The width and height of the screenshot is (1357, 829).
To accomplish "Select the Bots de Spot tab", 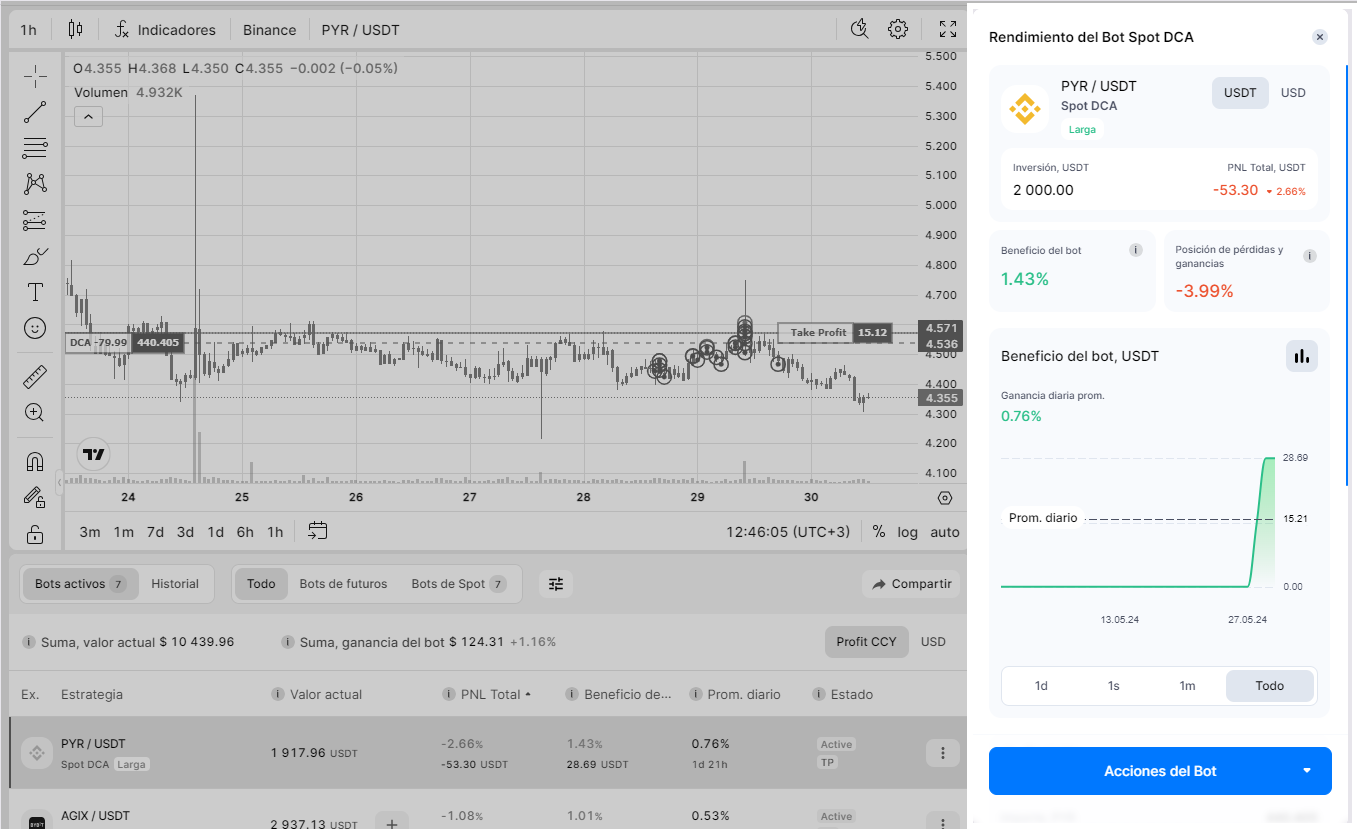I will pos(458,584).
